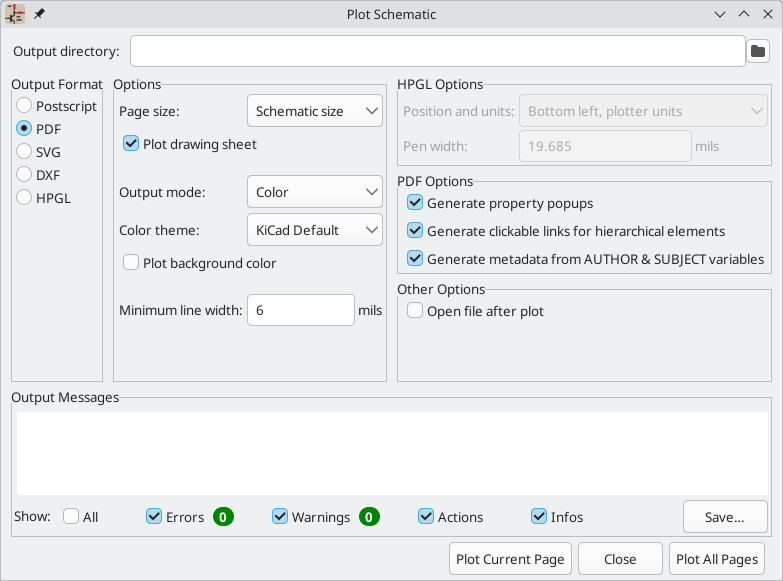The width and height of the screenshot is (783, 581).
Task: Disable Plot drawing sheet checkbox
Action: (131, 144)
